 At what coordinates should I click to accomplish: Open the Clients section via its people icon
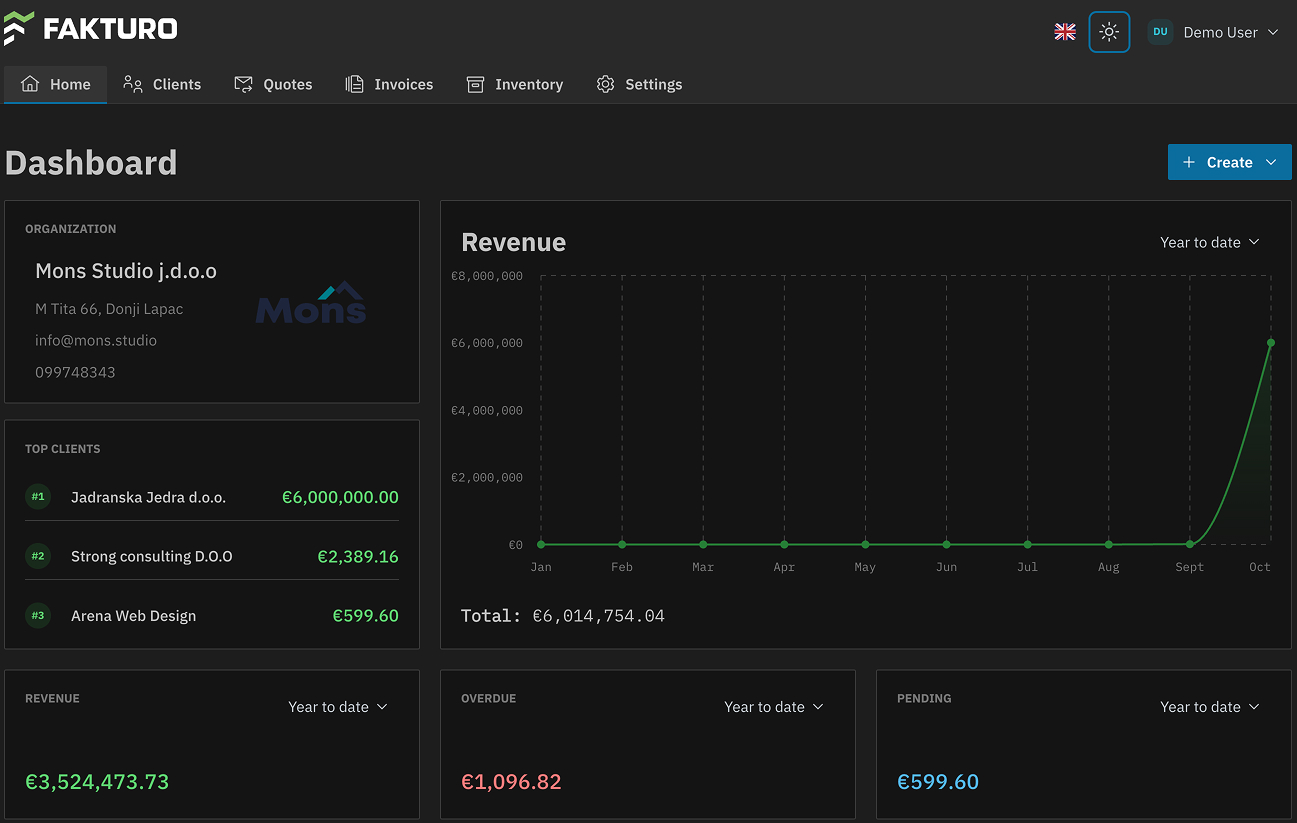pos(133,84)
